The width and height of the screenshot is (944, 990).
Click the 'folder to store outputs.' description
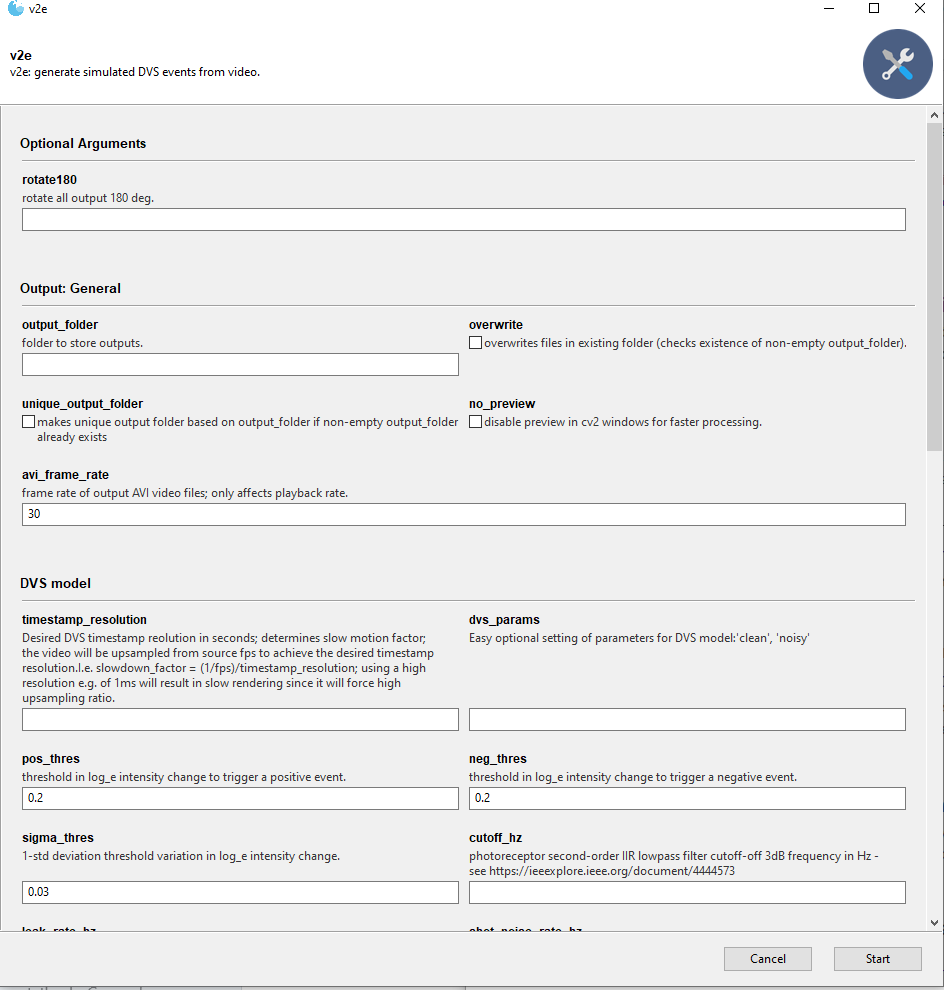coord(82,343)
